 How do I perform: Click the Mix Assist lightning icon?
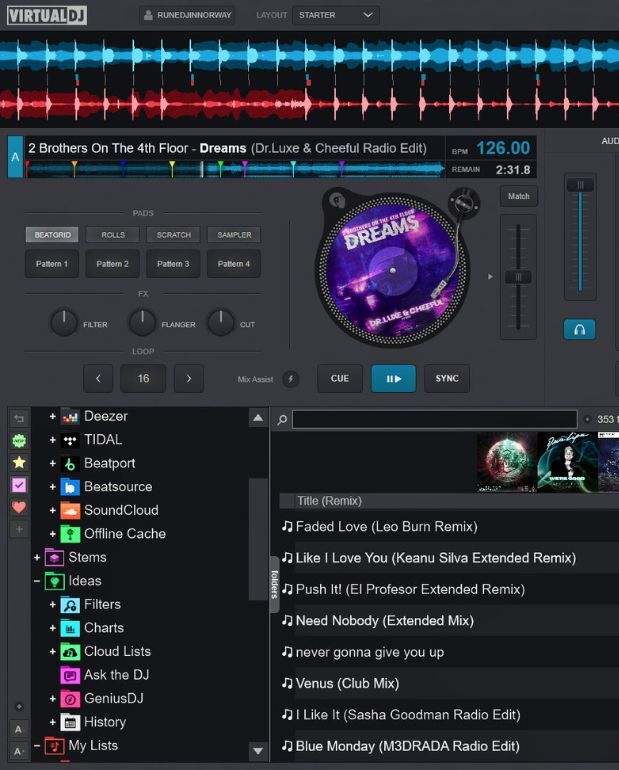[291, 379]
